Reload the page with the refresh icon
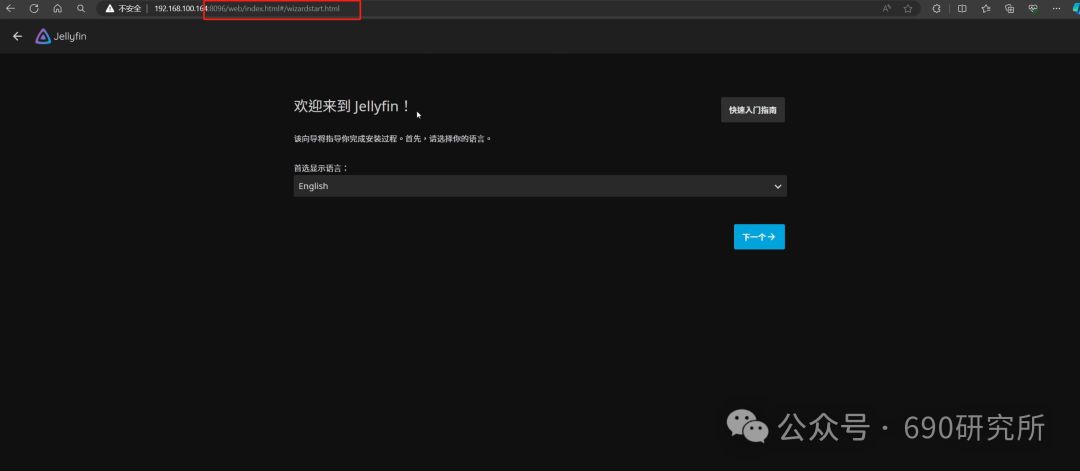 click(x=34, y=8)
